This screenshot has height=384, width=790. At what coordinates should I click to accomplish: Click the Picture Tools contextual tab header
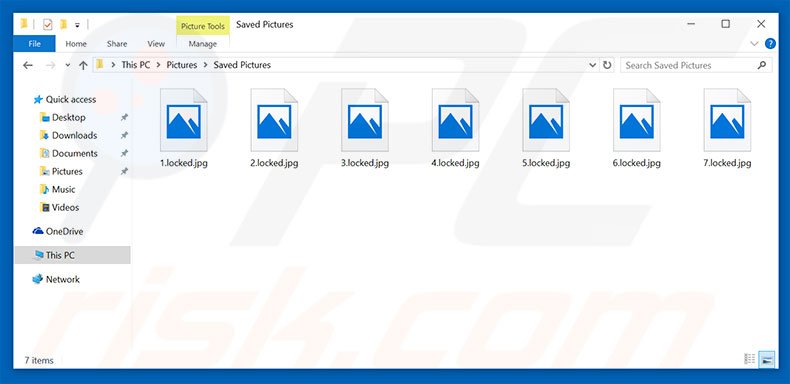203,26
